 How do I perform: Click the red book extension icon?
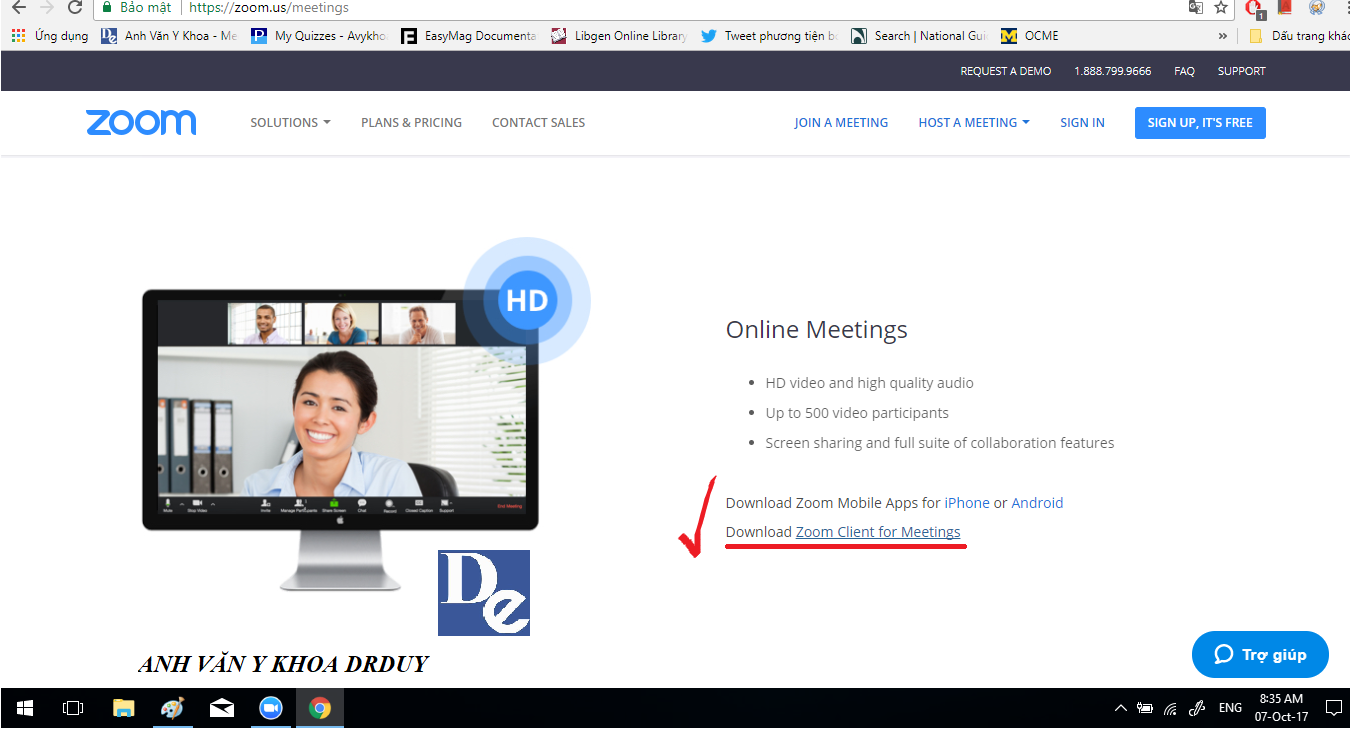click(1286, 7)
